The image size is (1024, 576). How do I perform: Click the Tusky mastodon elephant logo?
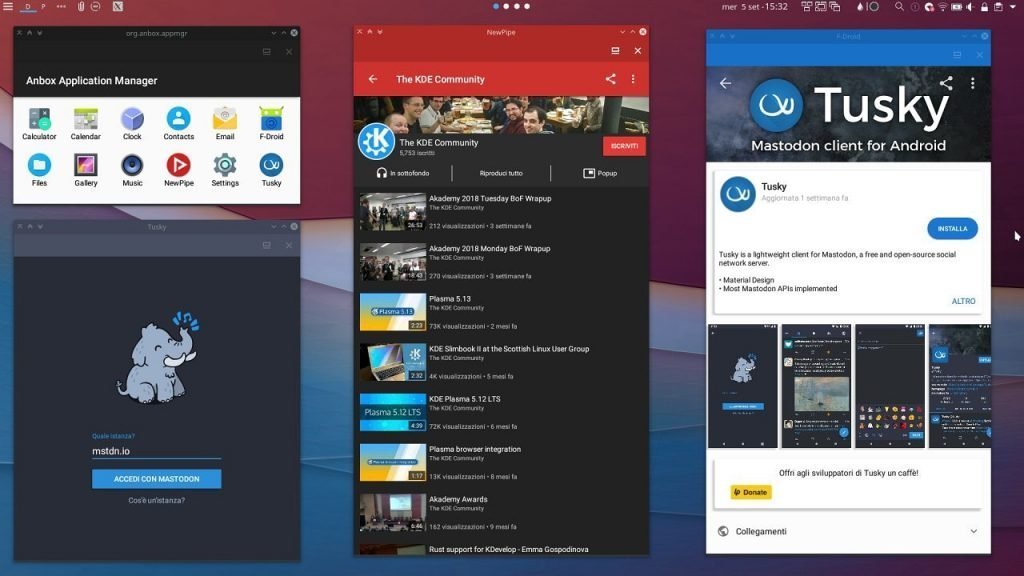pyautogui.click(x=157, y=358)
